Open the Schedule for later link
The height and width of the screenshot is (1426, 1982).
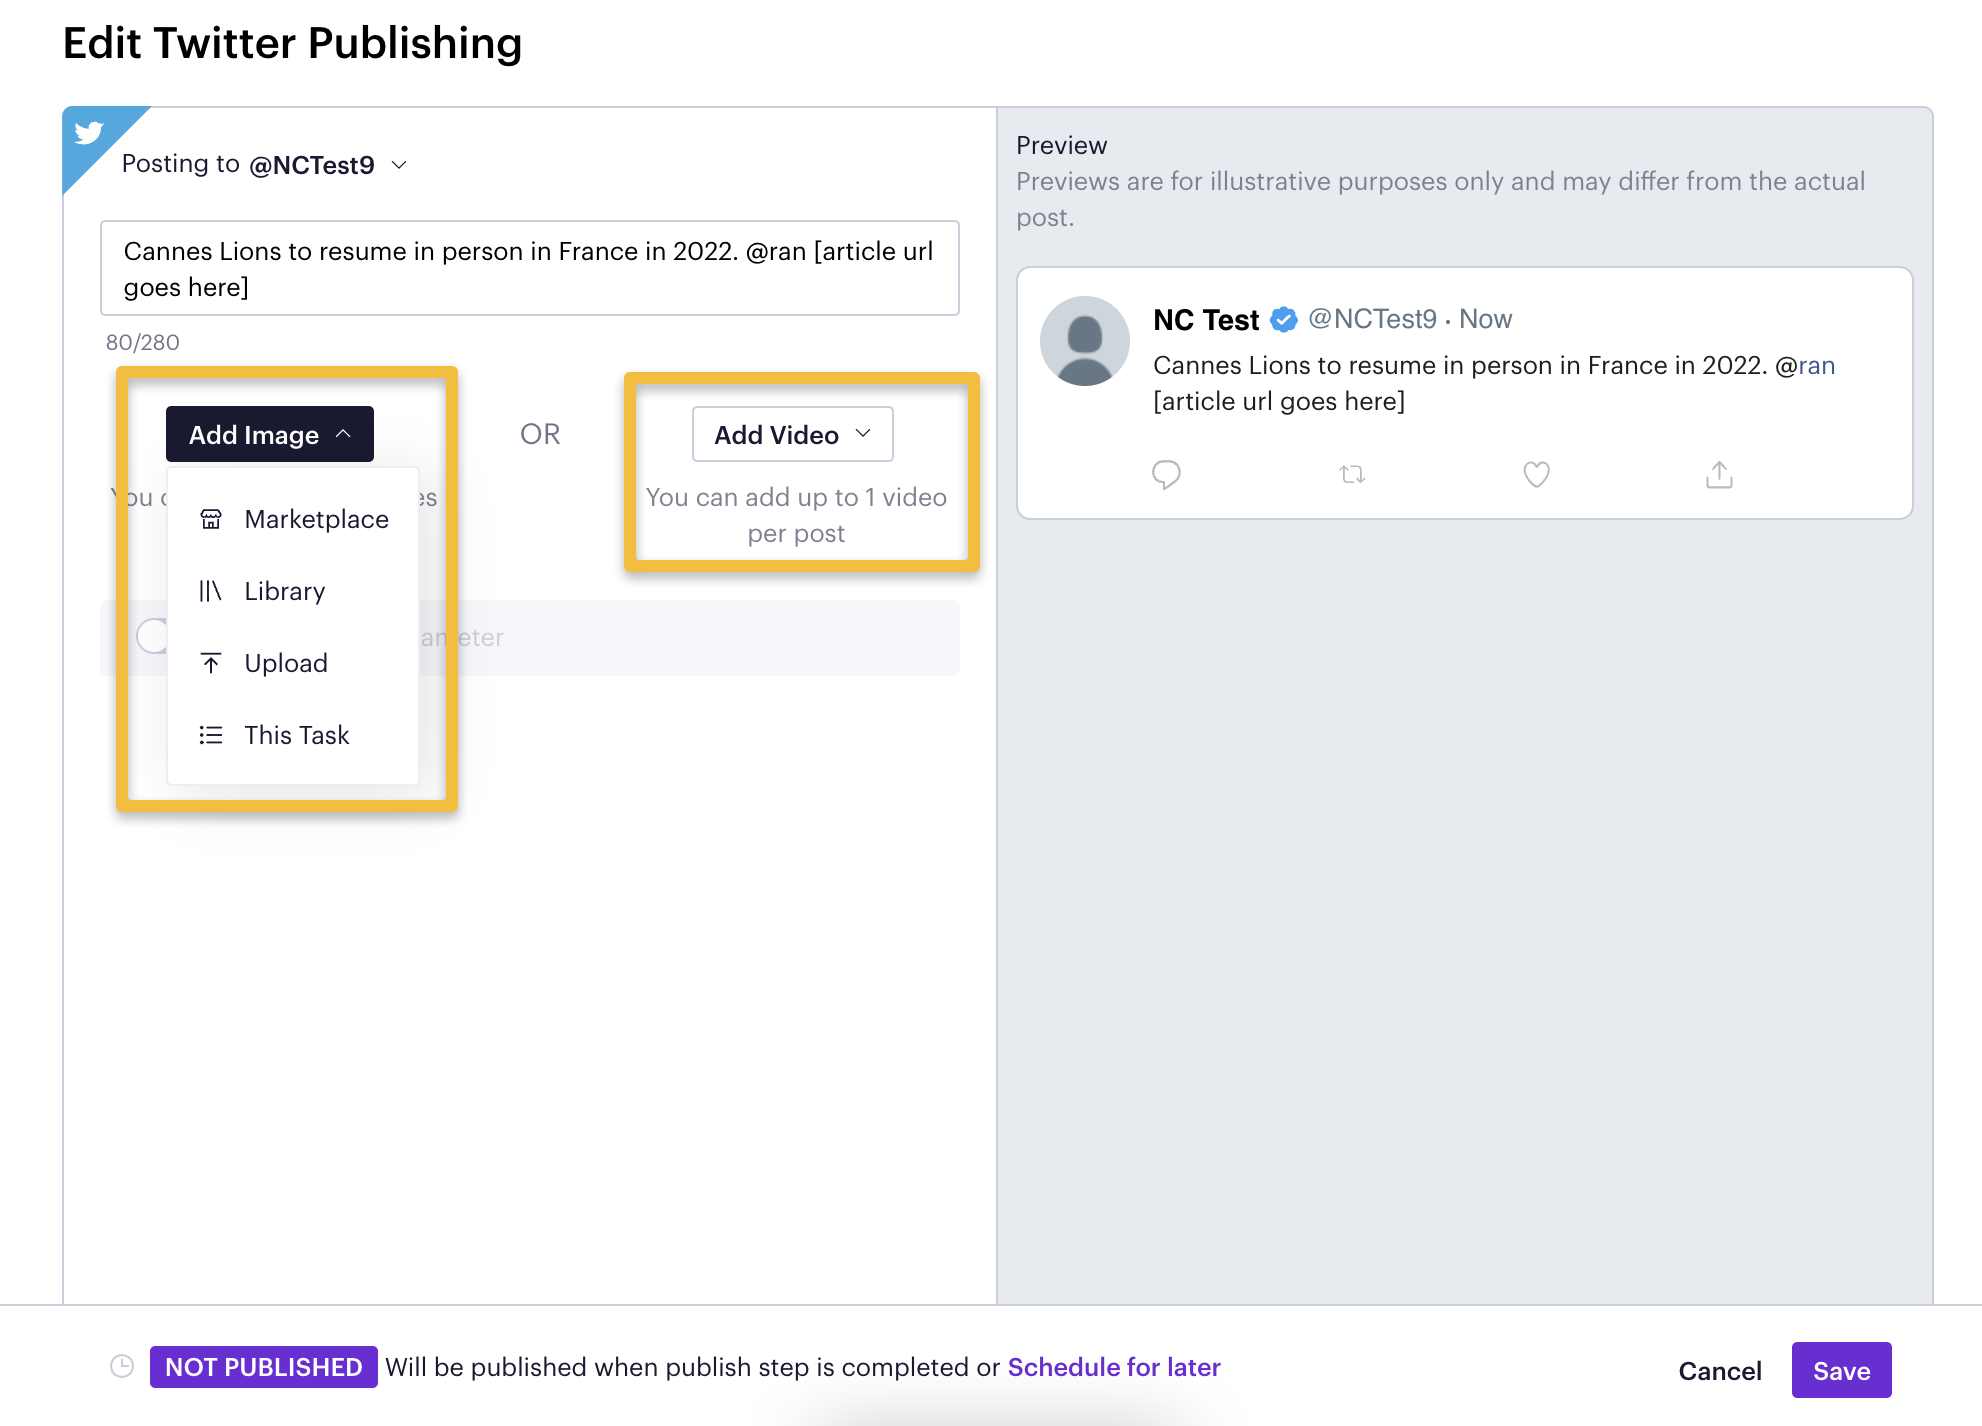tap(1113, 1367)
